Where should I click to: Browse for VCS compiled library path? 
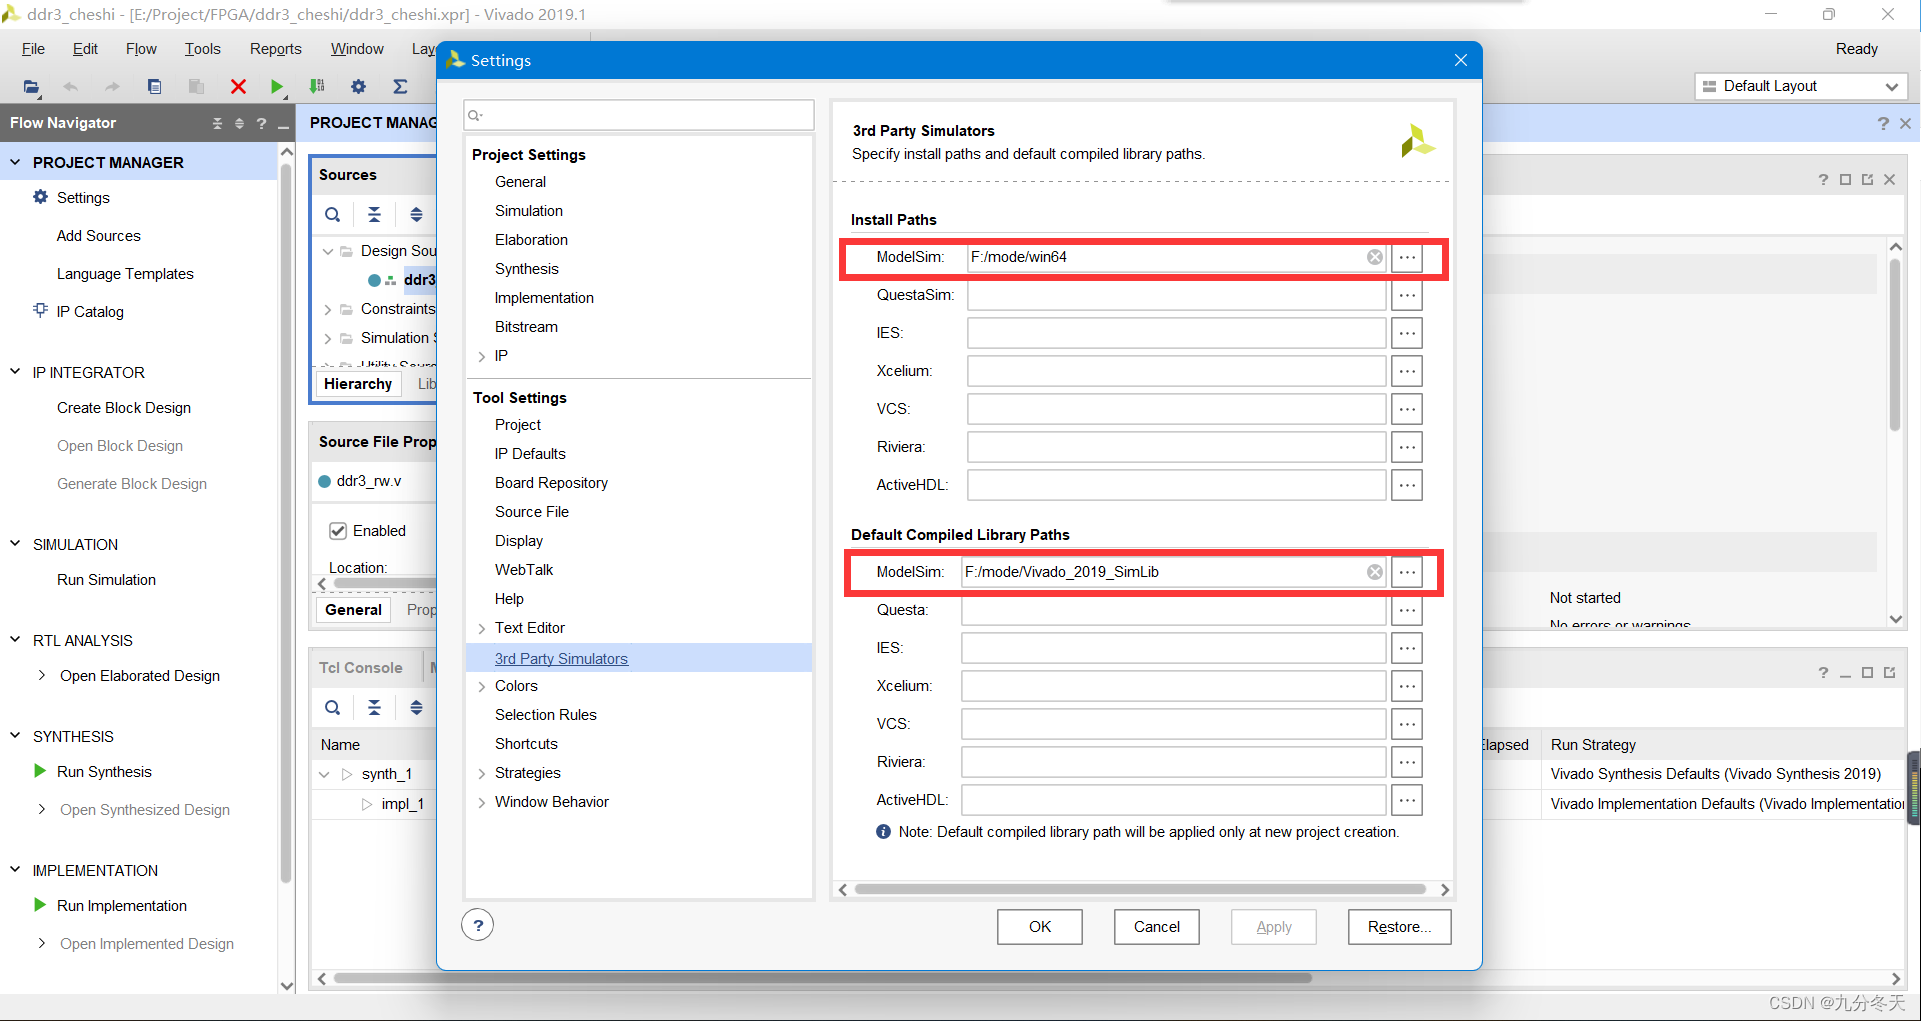[x=1407, y=724]
